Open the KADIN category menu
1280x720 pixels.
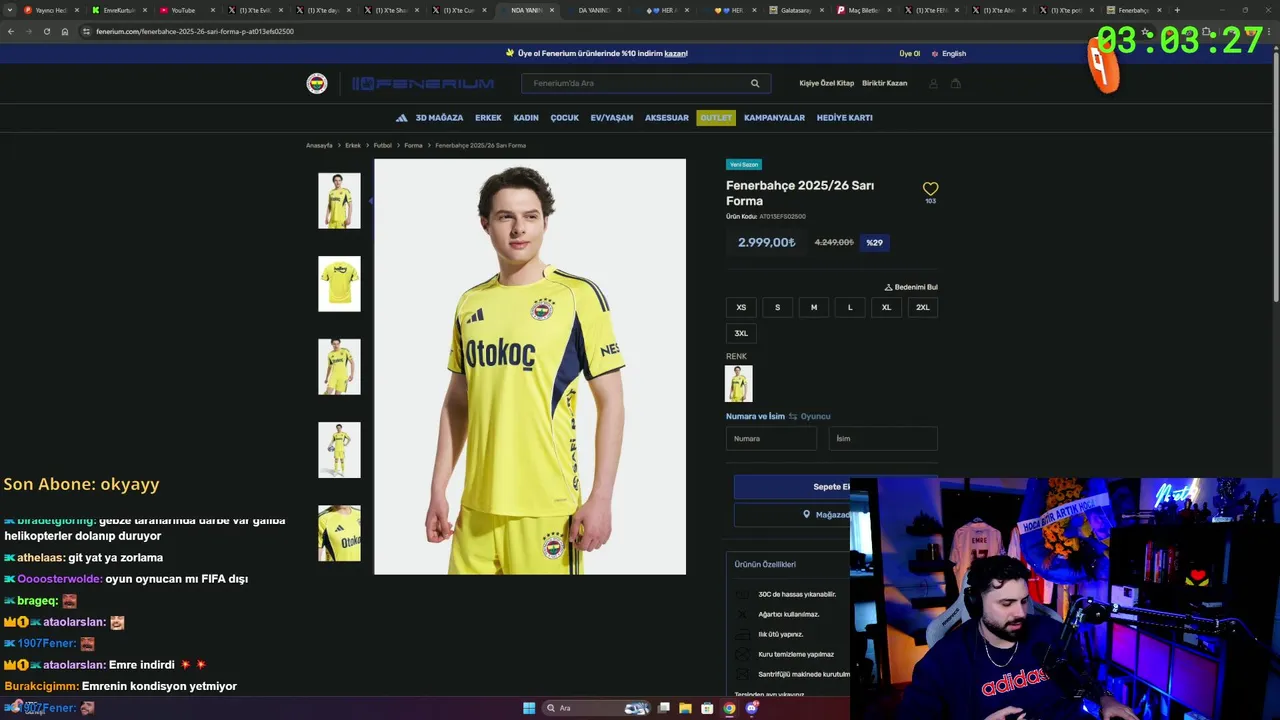(x=526, y=118)
